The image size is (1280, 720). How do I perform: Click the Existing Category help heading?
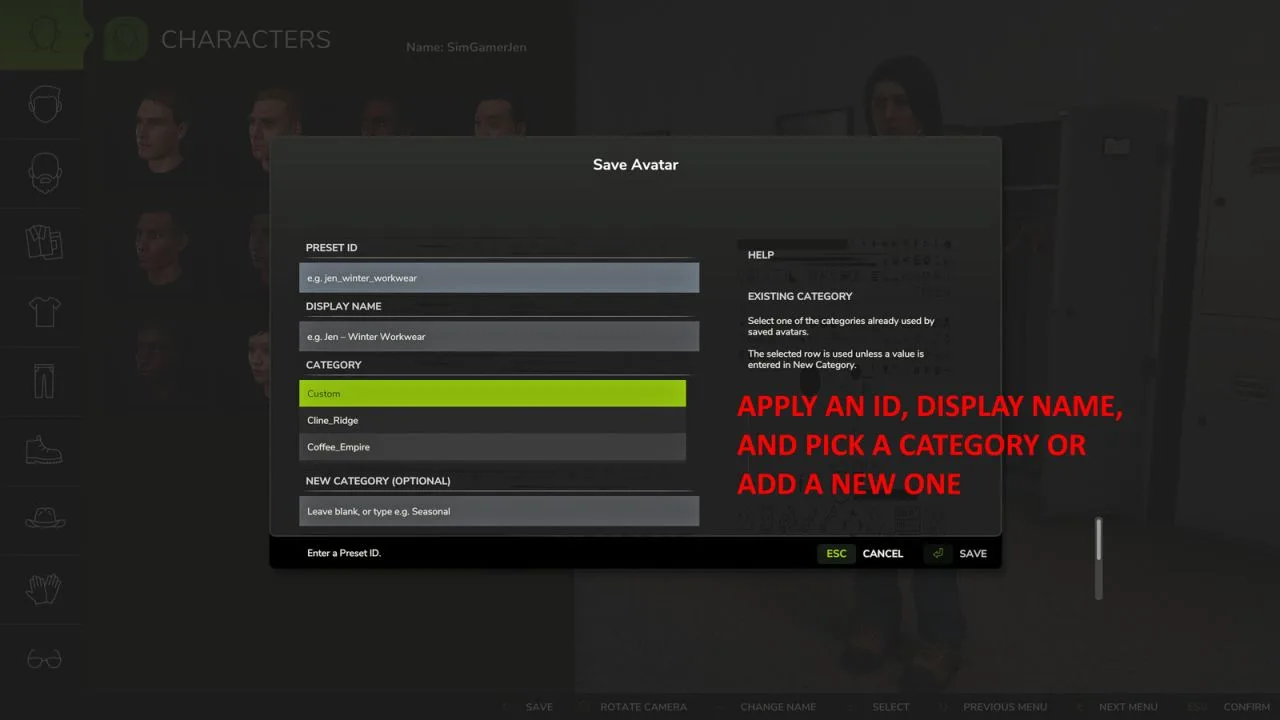point(800,296)
